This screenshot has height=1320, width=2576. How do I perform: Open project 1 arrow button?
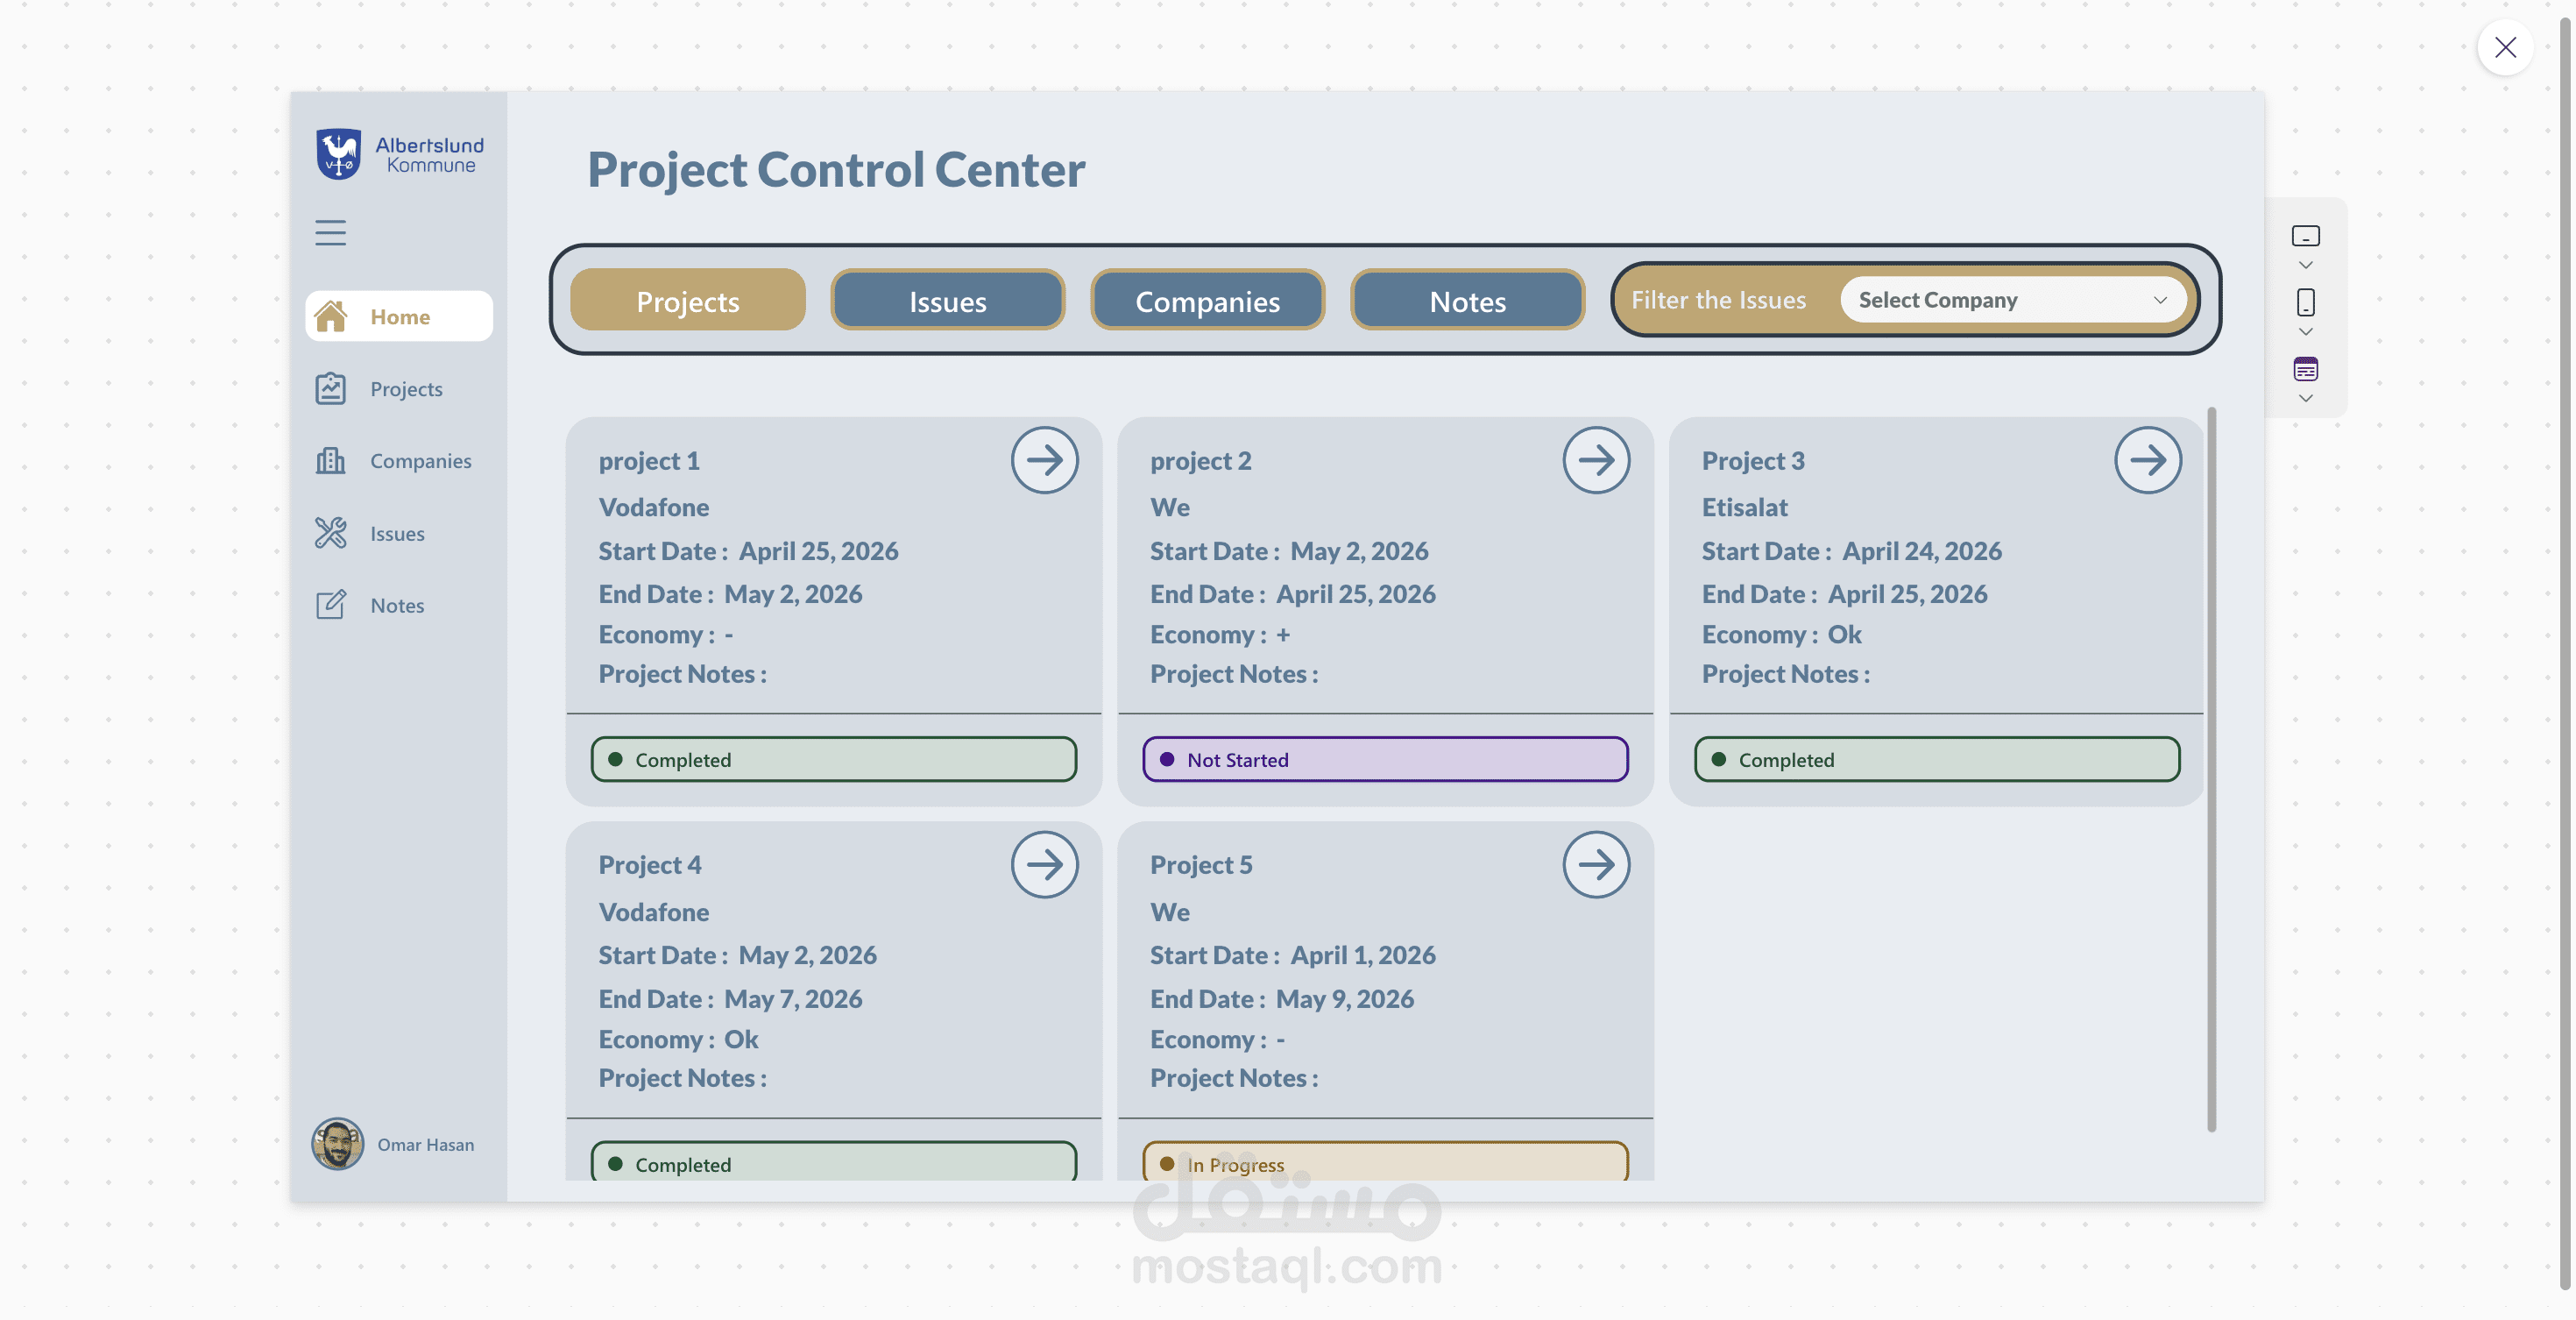pos(1044,460)
